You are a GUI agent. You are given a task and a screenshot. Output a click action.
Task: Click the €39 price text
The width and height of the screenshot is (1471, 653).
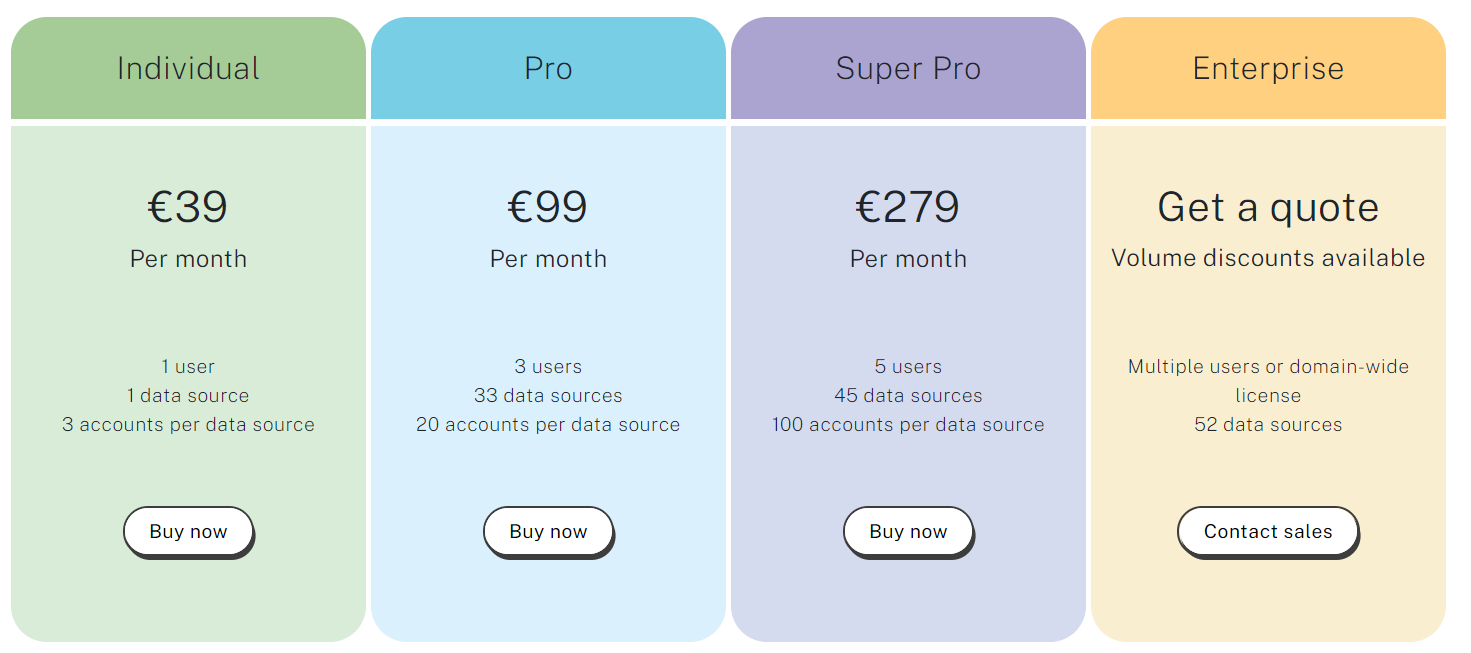click(x=188, y=207)
